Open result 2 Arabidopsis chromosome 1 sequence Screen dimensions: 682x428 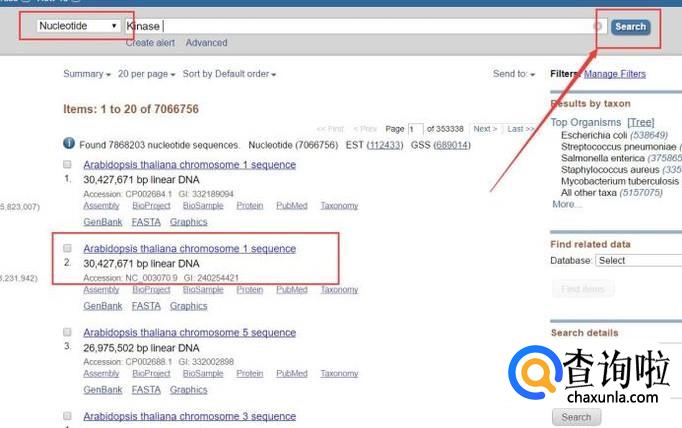190,249
